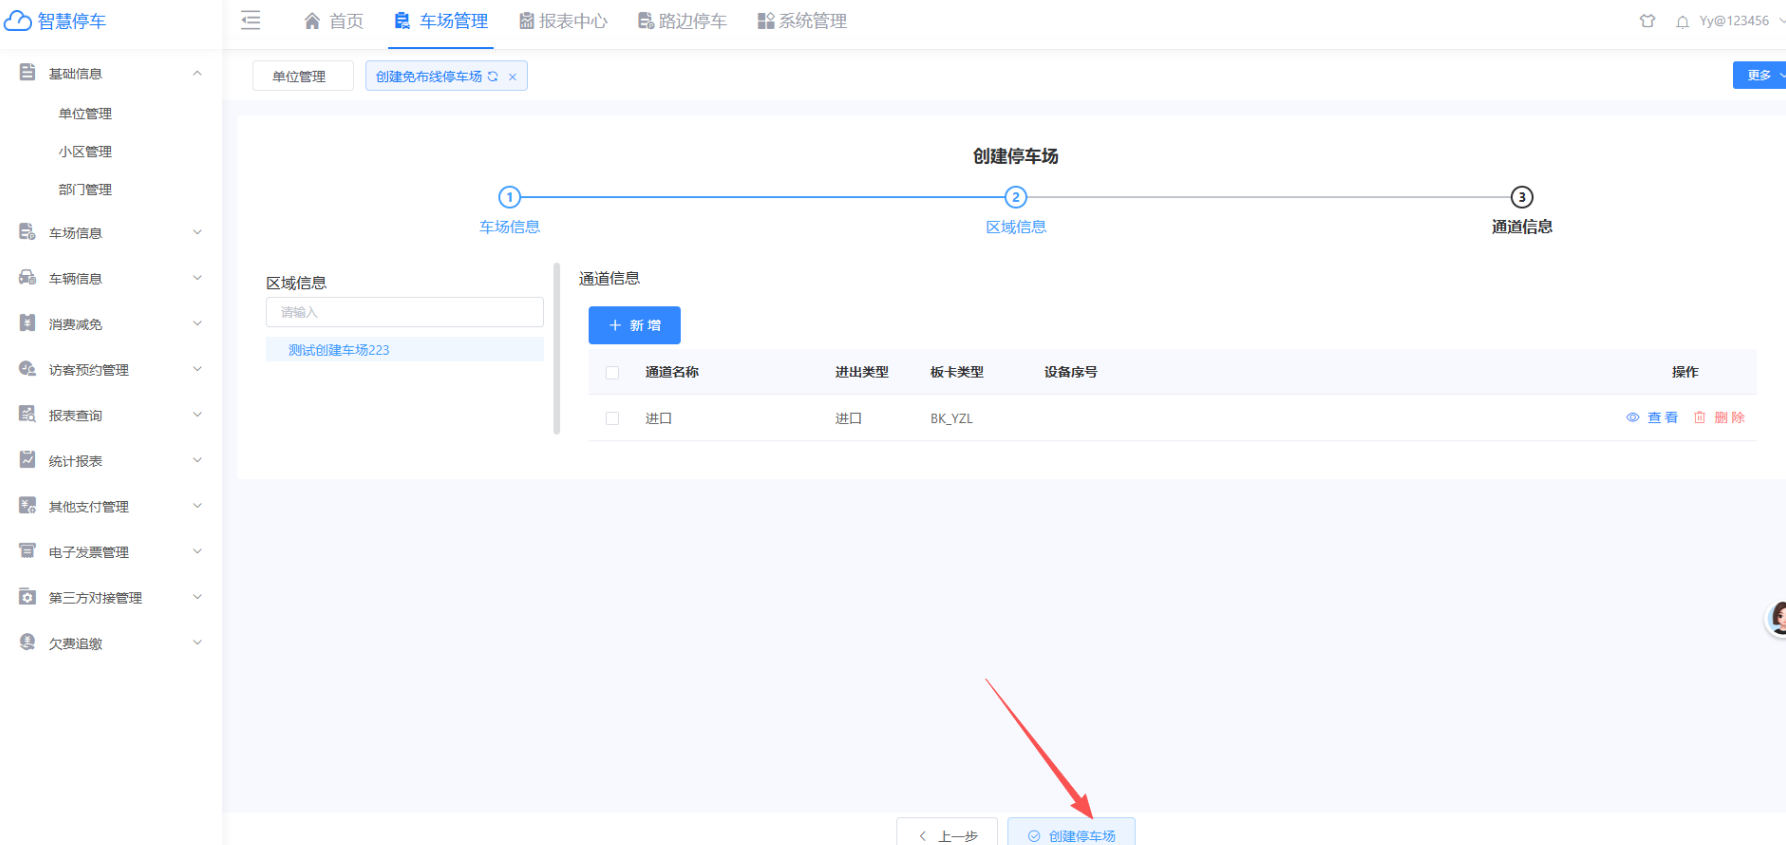Switch to the 单位管理 page tab

[x=303, y=76]
